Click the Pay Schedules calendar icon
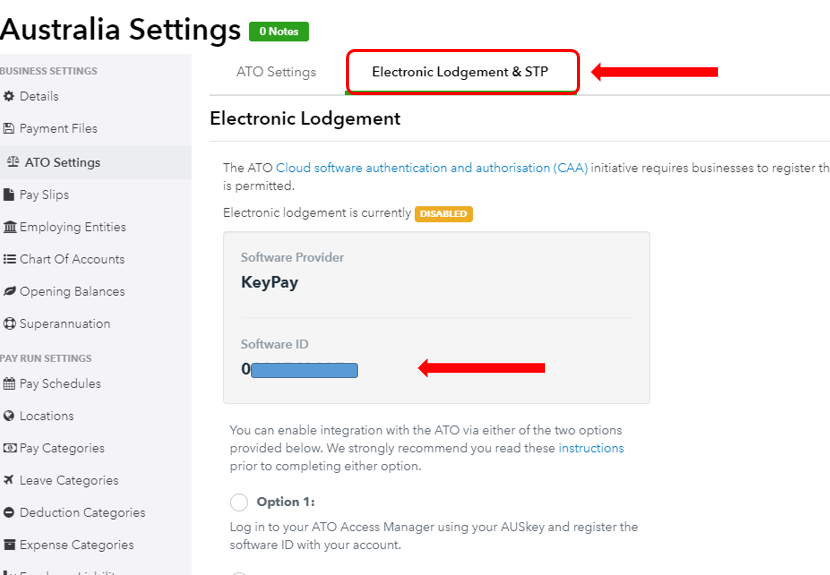This screenshot has height=575, width=830. point(10,384)
